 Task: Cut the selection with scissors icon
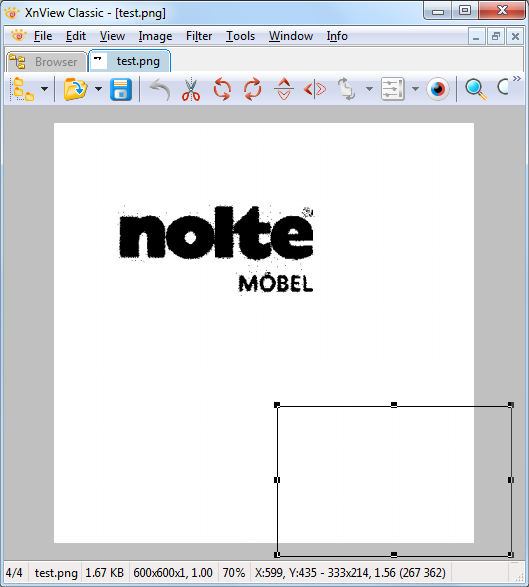191,90
